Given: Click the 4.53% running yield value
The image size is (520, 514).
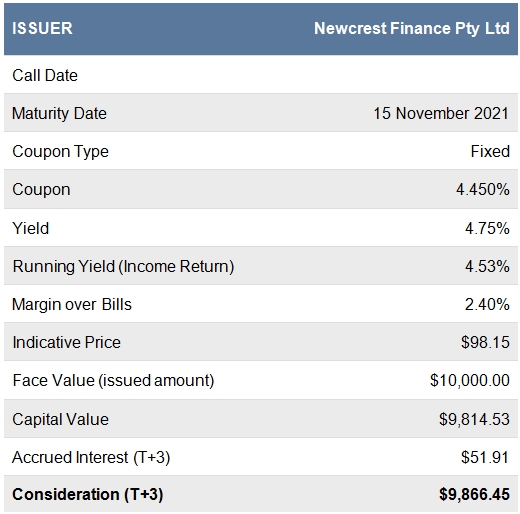Looking at the screenshot, I should [x=487, y=267].
